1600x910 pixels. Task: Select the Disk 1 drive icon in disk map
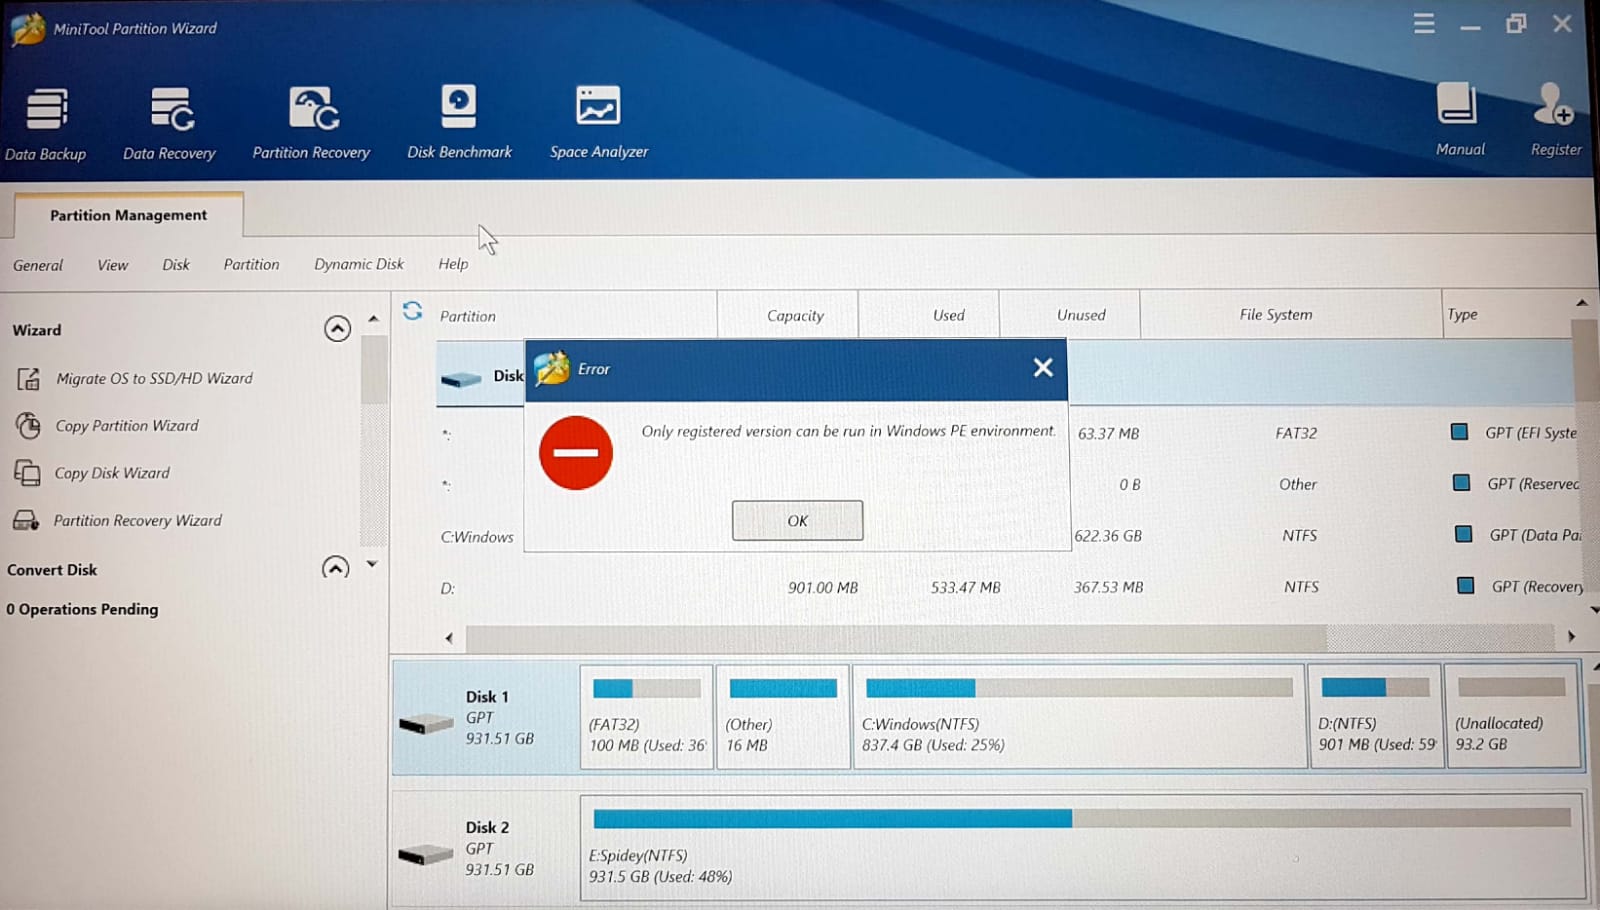(426, 723)
